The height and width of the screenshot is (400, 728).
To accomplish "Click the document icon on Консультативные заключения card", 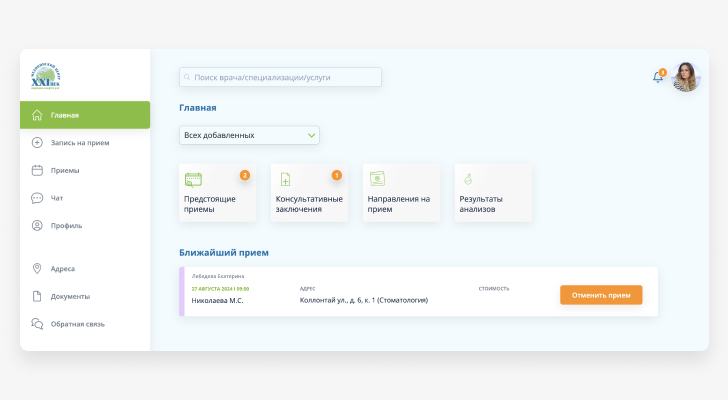I will tap(285, 179).
